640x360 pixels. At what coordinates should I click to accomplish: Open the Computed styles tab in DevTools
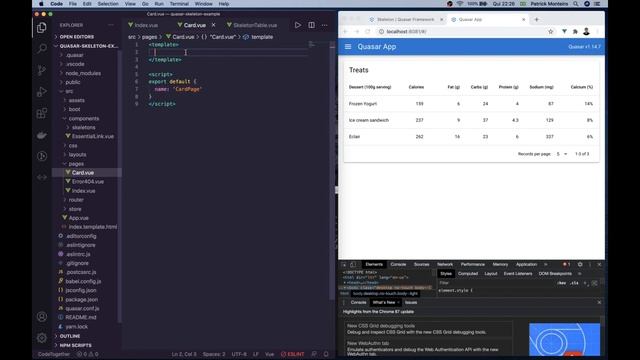click(468, 273)
